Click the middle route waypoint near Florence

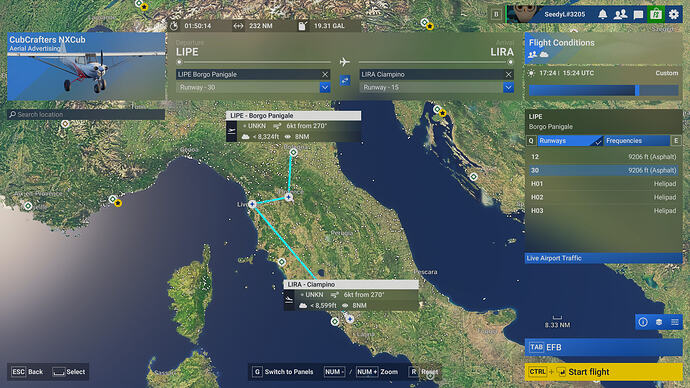289,197
